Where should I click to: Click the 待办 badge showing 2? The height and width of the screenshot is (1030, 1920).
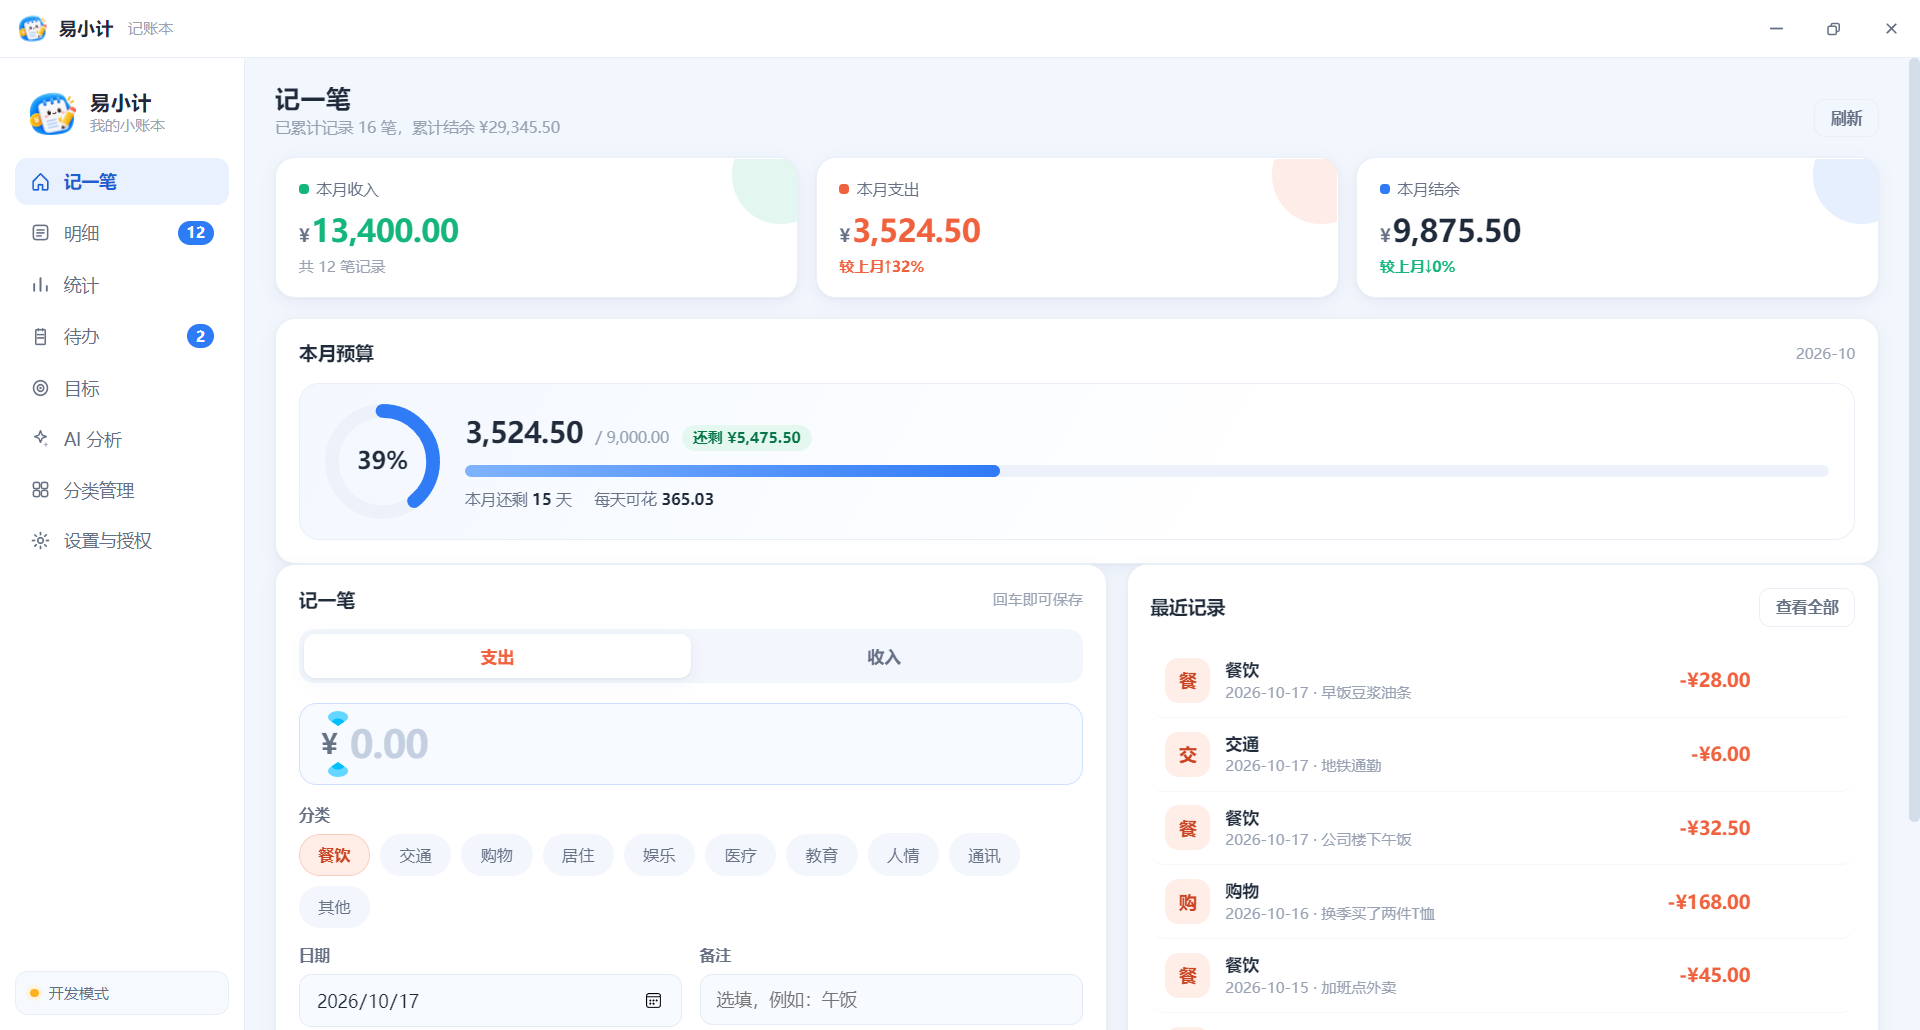click(200, 336)
